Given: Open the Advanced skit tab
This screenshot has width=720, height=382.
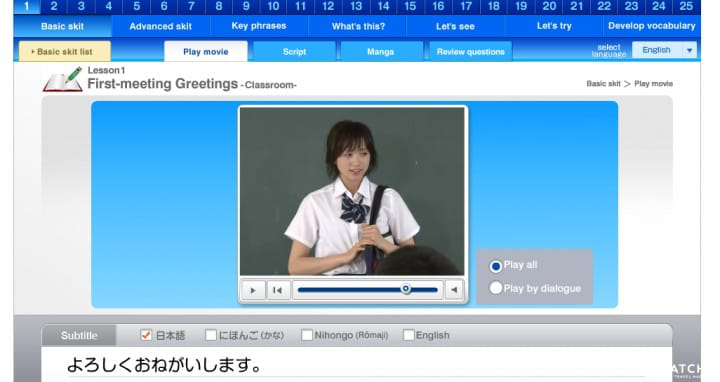Looking at the screenshot, I should click(x=161, y=27).
